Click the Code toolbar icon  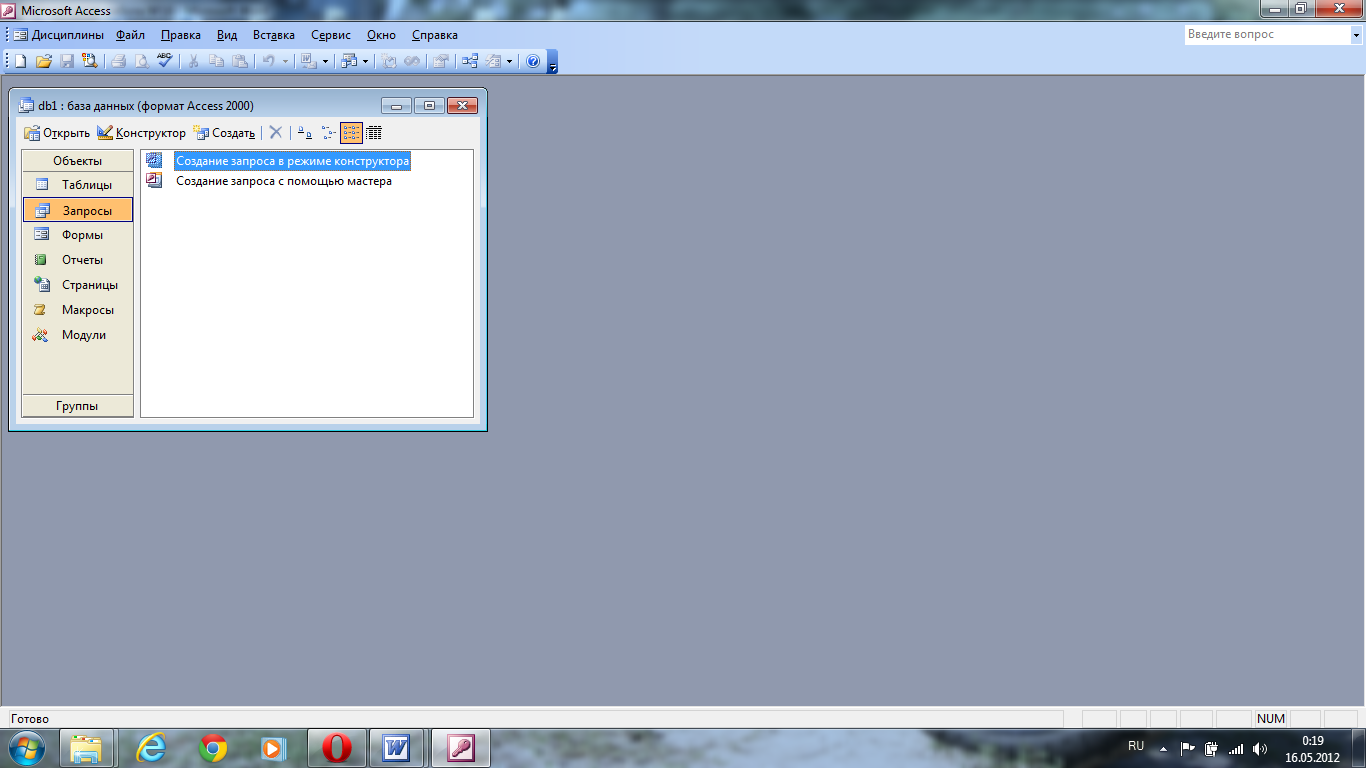coord(388,61)
